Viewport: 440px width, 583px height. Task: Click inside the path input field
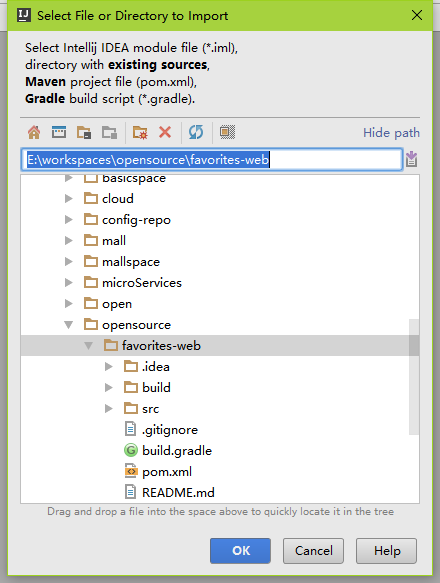(x=212, y=160)
